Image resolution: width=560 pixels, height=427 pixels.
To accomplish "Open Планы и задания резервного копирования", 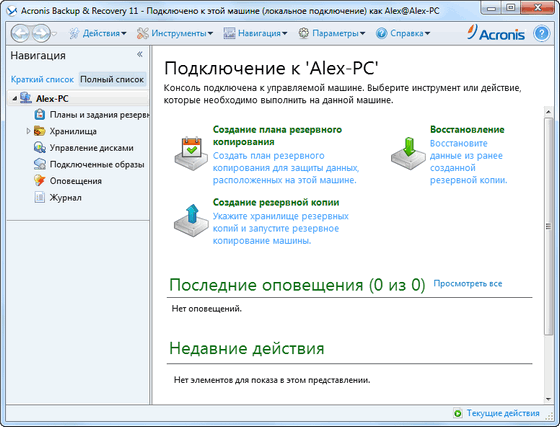I will (x=99, y=115).
